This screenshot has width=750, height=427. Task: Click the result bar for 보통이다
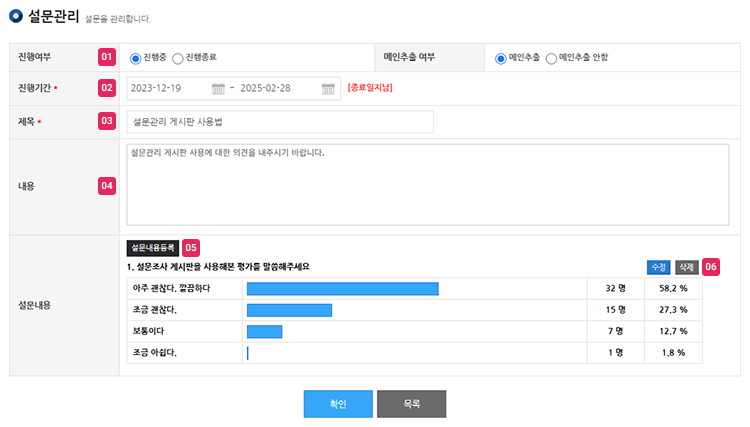(x=265, y=331)
